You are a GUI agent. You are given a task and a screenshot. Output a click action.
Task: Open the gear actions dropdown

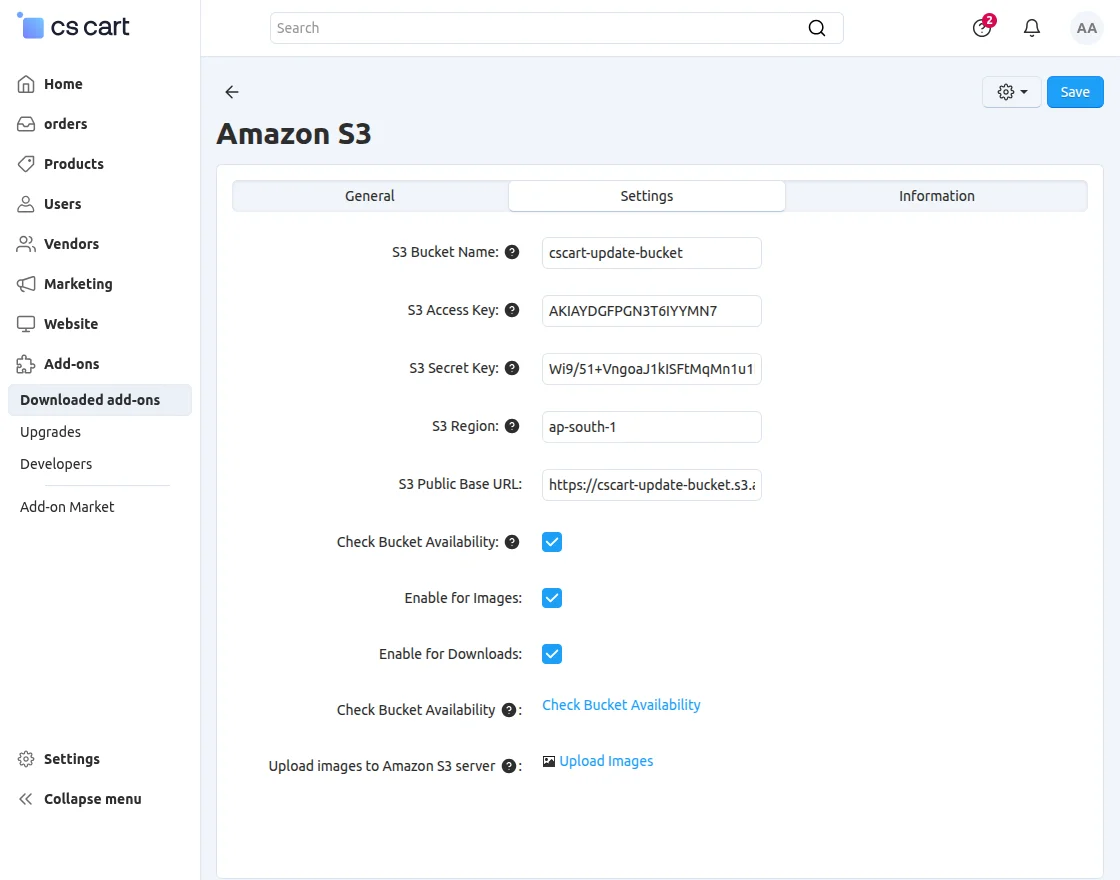pos(1011,92)
